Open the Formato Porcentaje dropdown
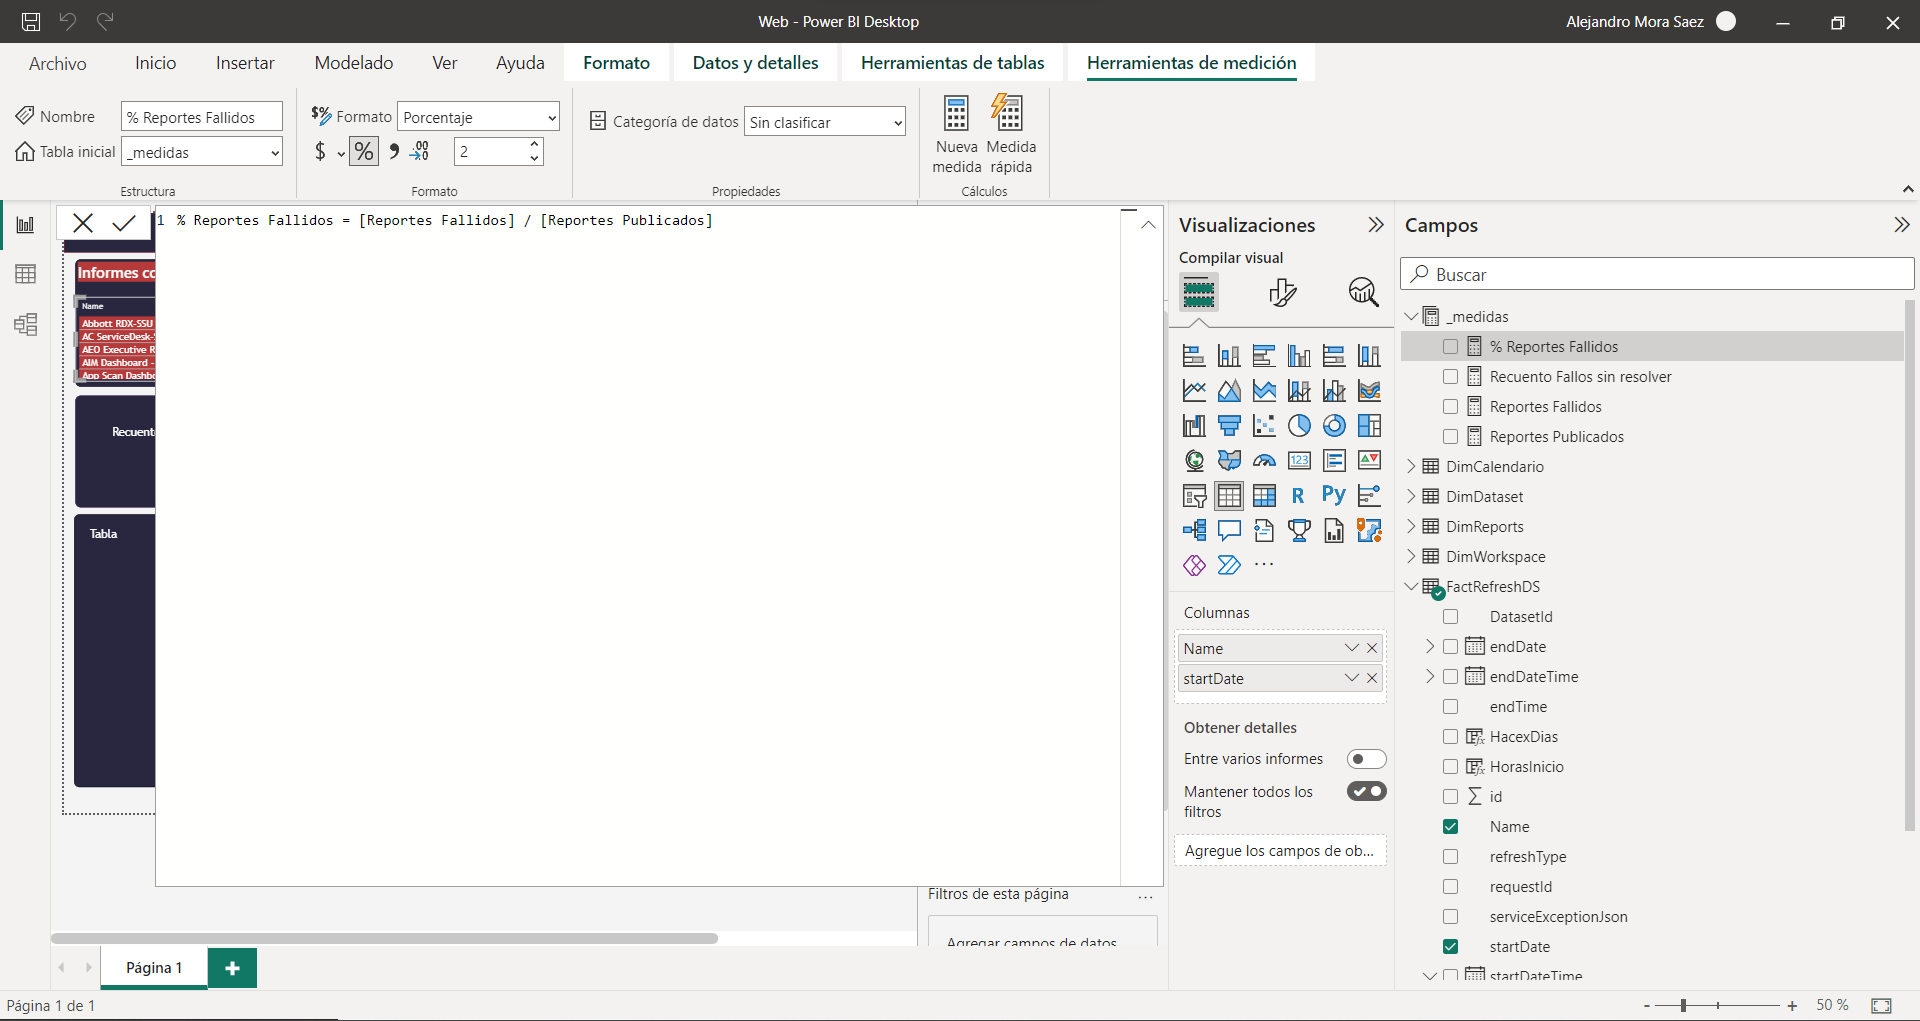This screenshot has width=1920, height=1021. [x=478, y=118]
